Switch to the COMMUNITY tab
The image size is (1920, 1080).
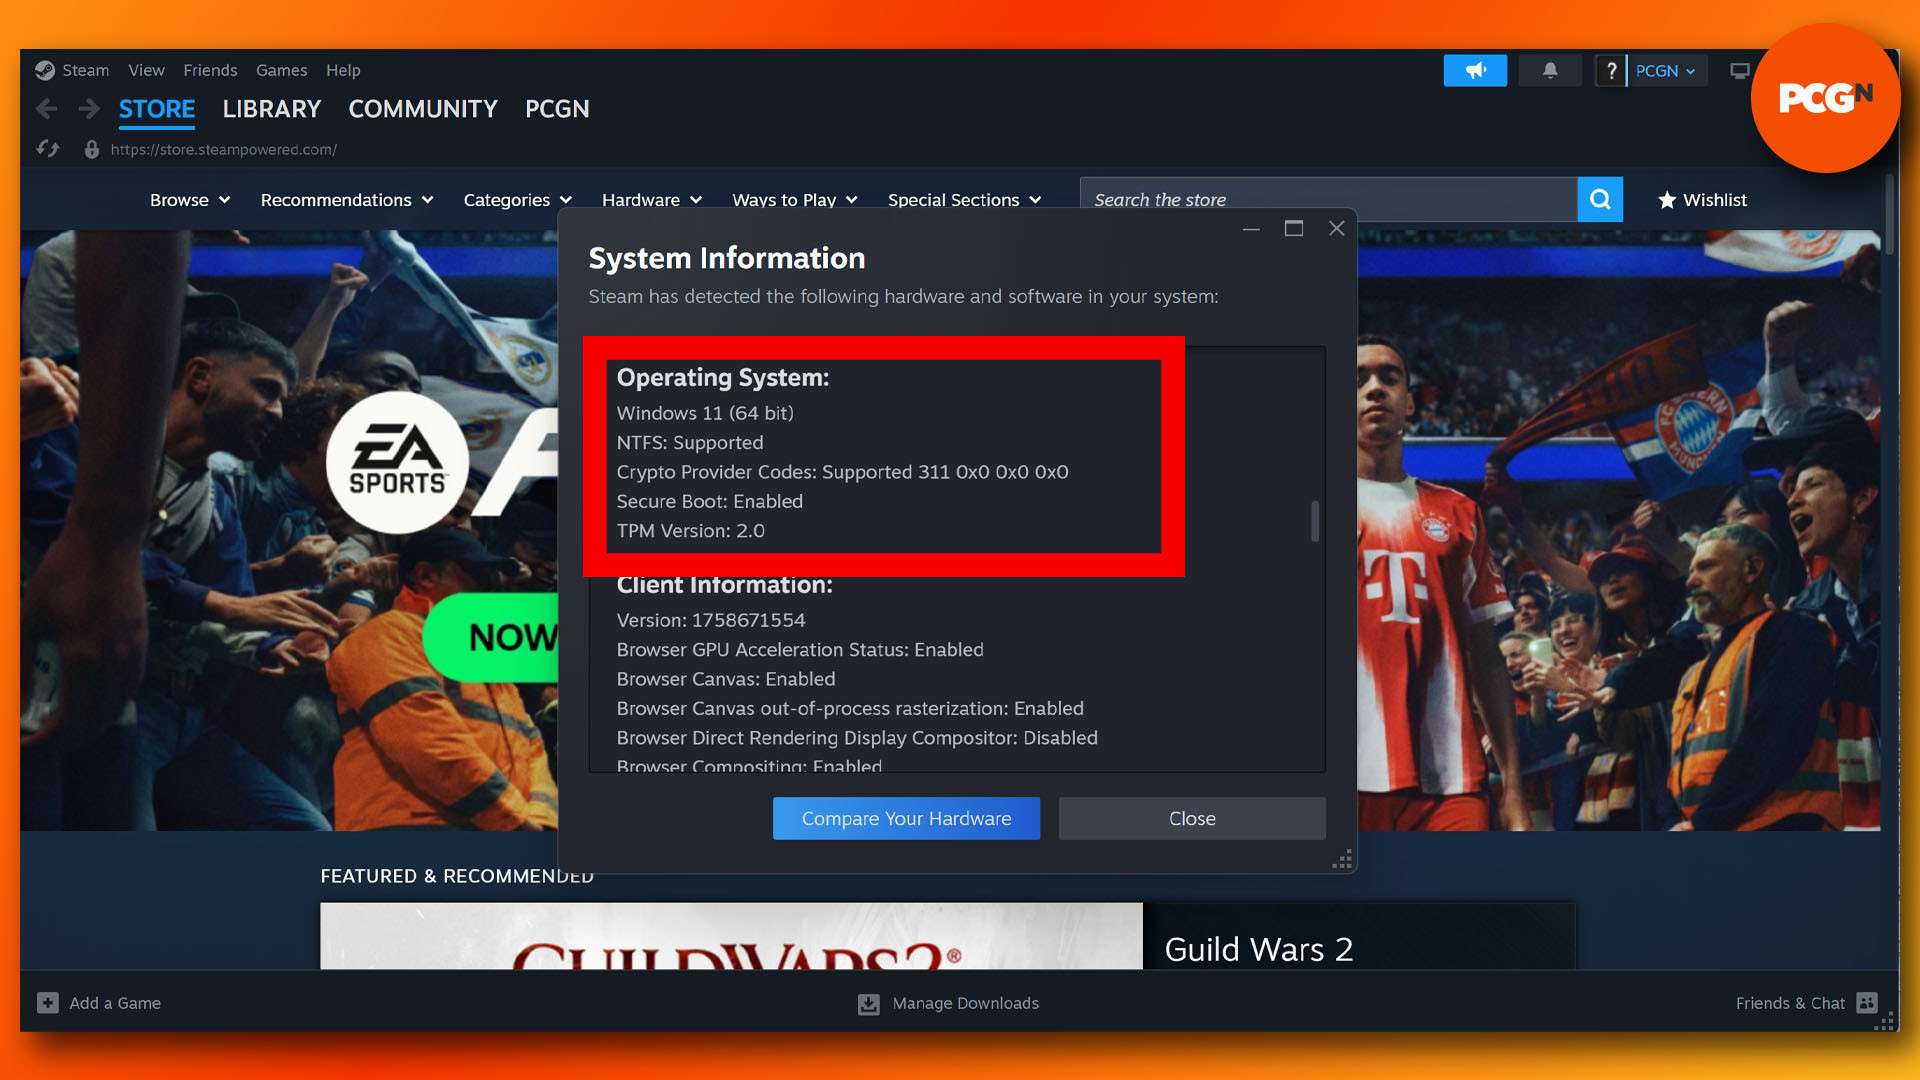coord(423,109)
